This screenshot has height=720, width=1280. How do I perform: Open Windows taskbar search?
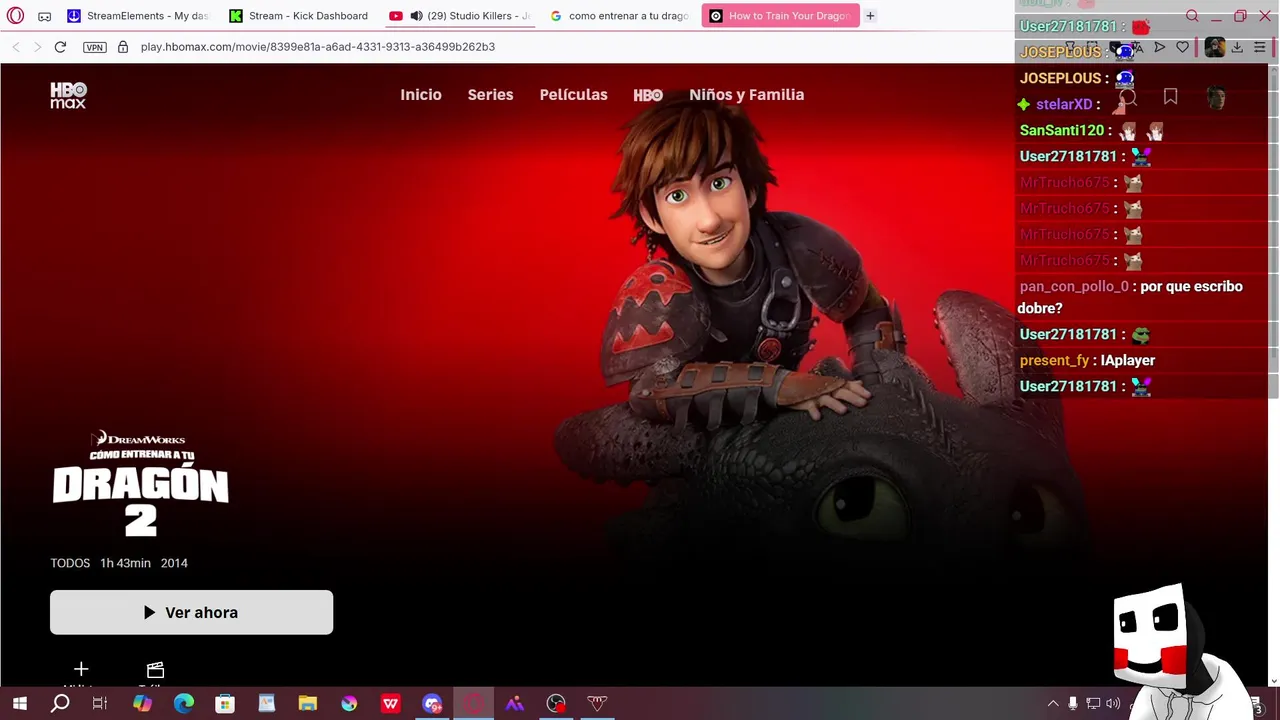click(60, 704)
